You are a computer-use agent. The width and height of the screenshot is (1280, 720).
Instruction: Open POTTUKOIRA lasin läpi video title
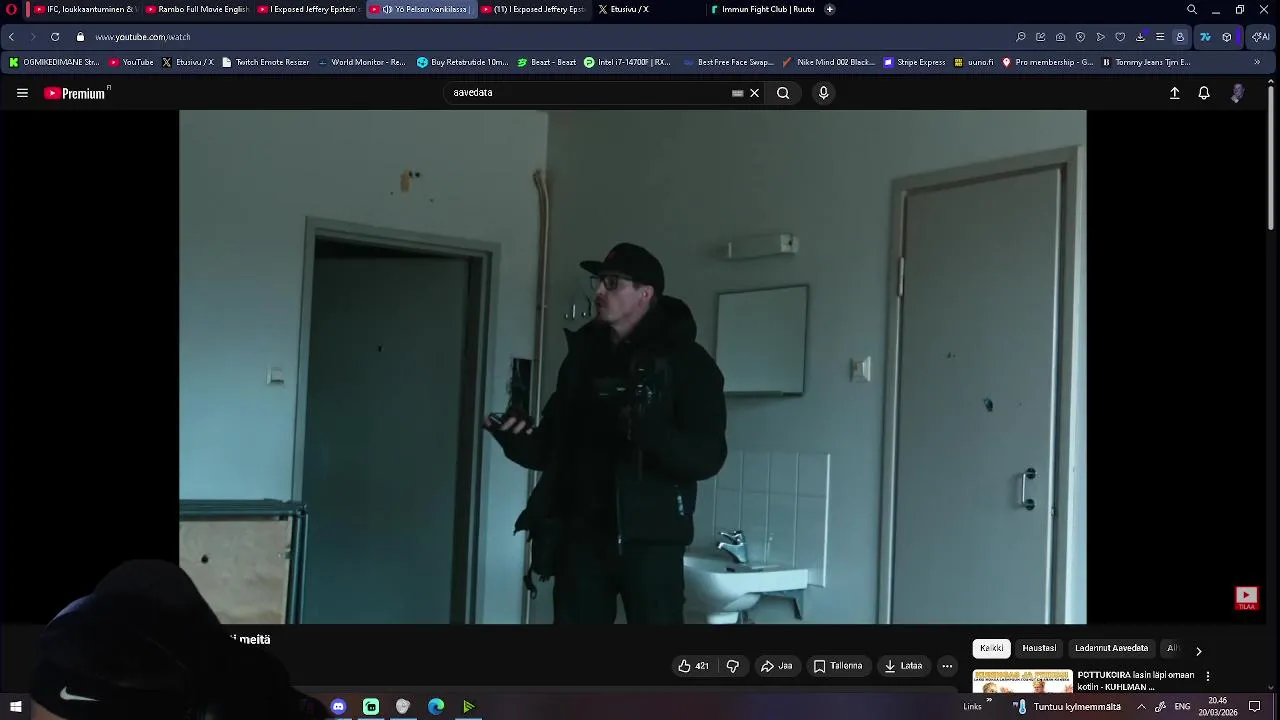tap(1136, 681)
